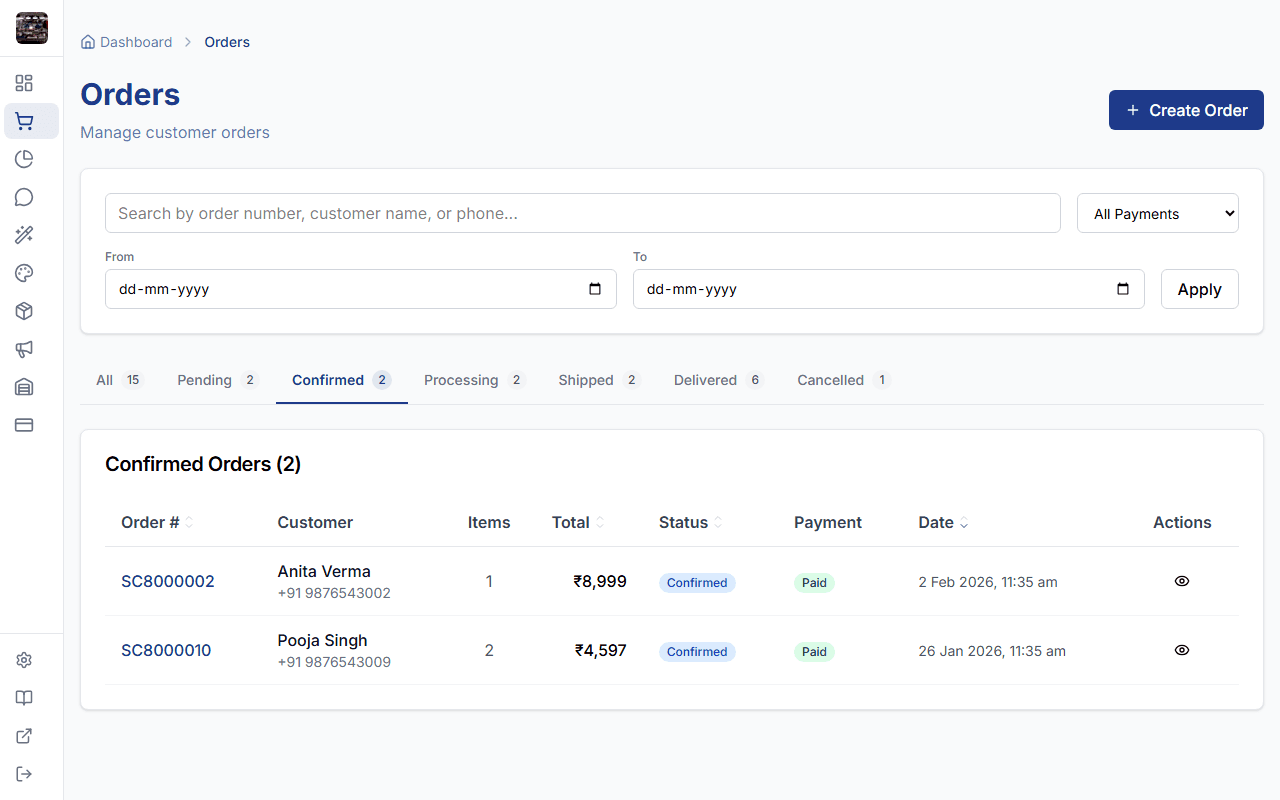Go to Dashboard breadcrumb link
This screenshot has height=800, width=1280.
click(136, 42)
